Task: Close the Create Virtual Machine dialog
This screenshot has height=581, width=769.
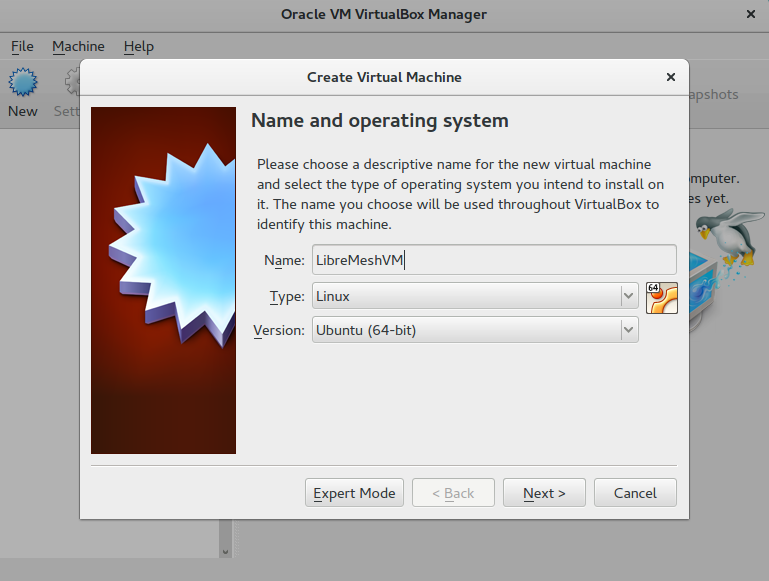Action: point(671,77)
